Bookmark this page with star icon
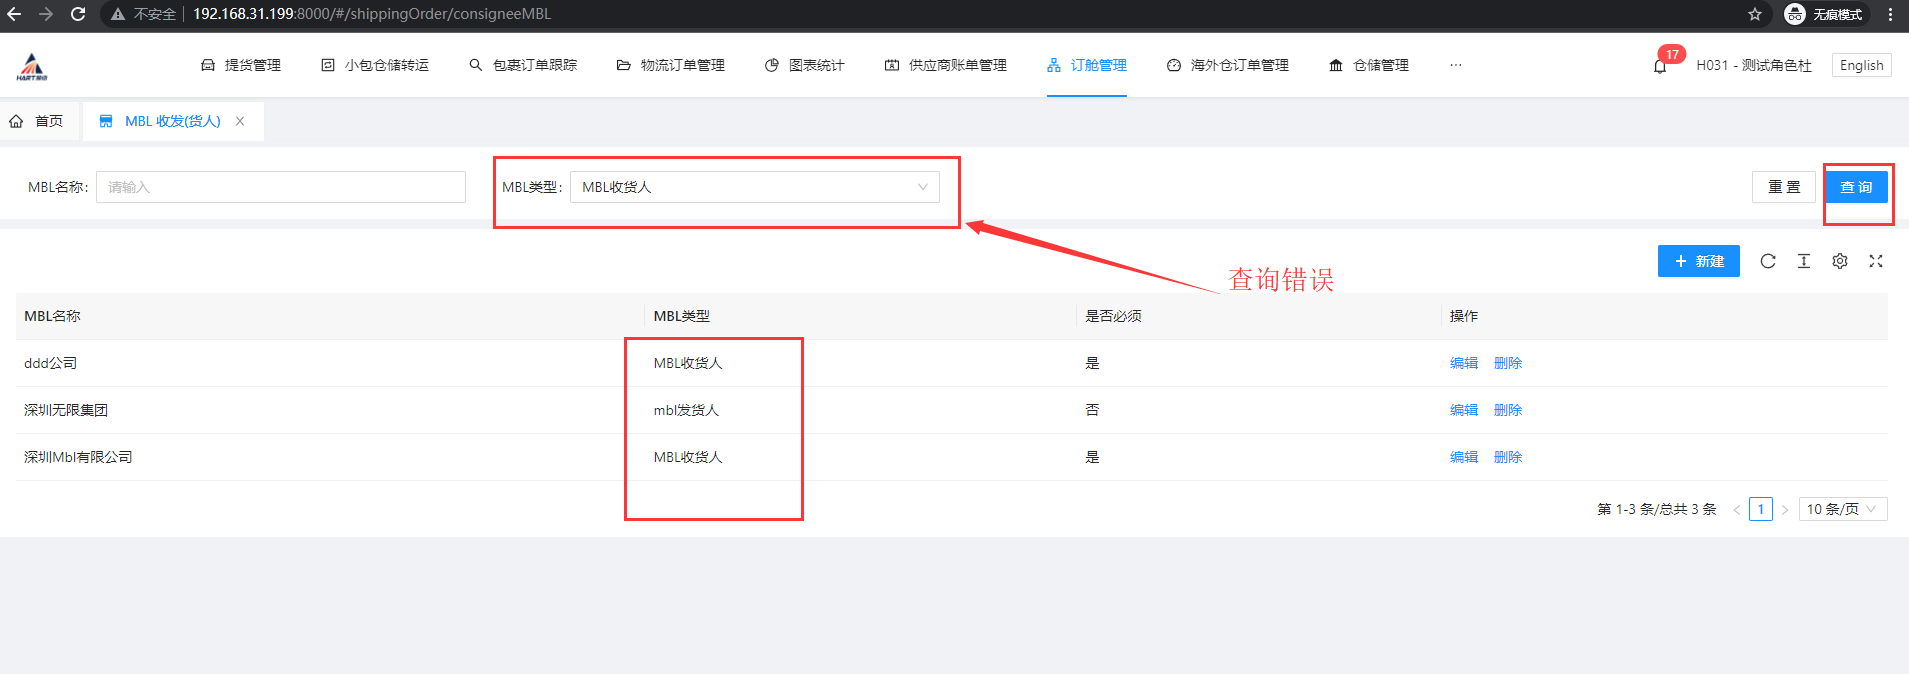Screen dimensions: 1909x674 (x=1755, y=14)
